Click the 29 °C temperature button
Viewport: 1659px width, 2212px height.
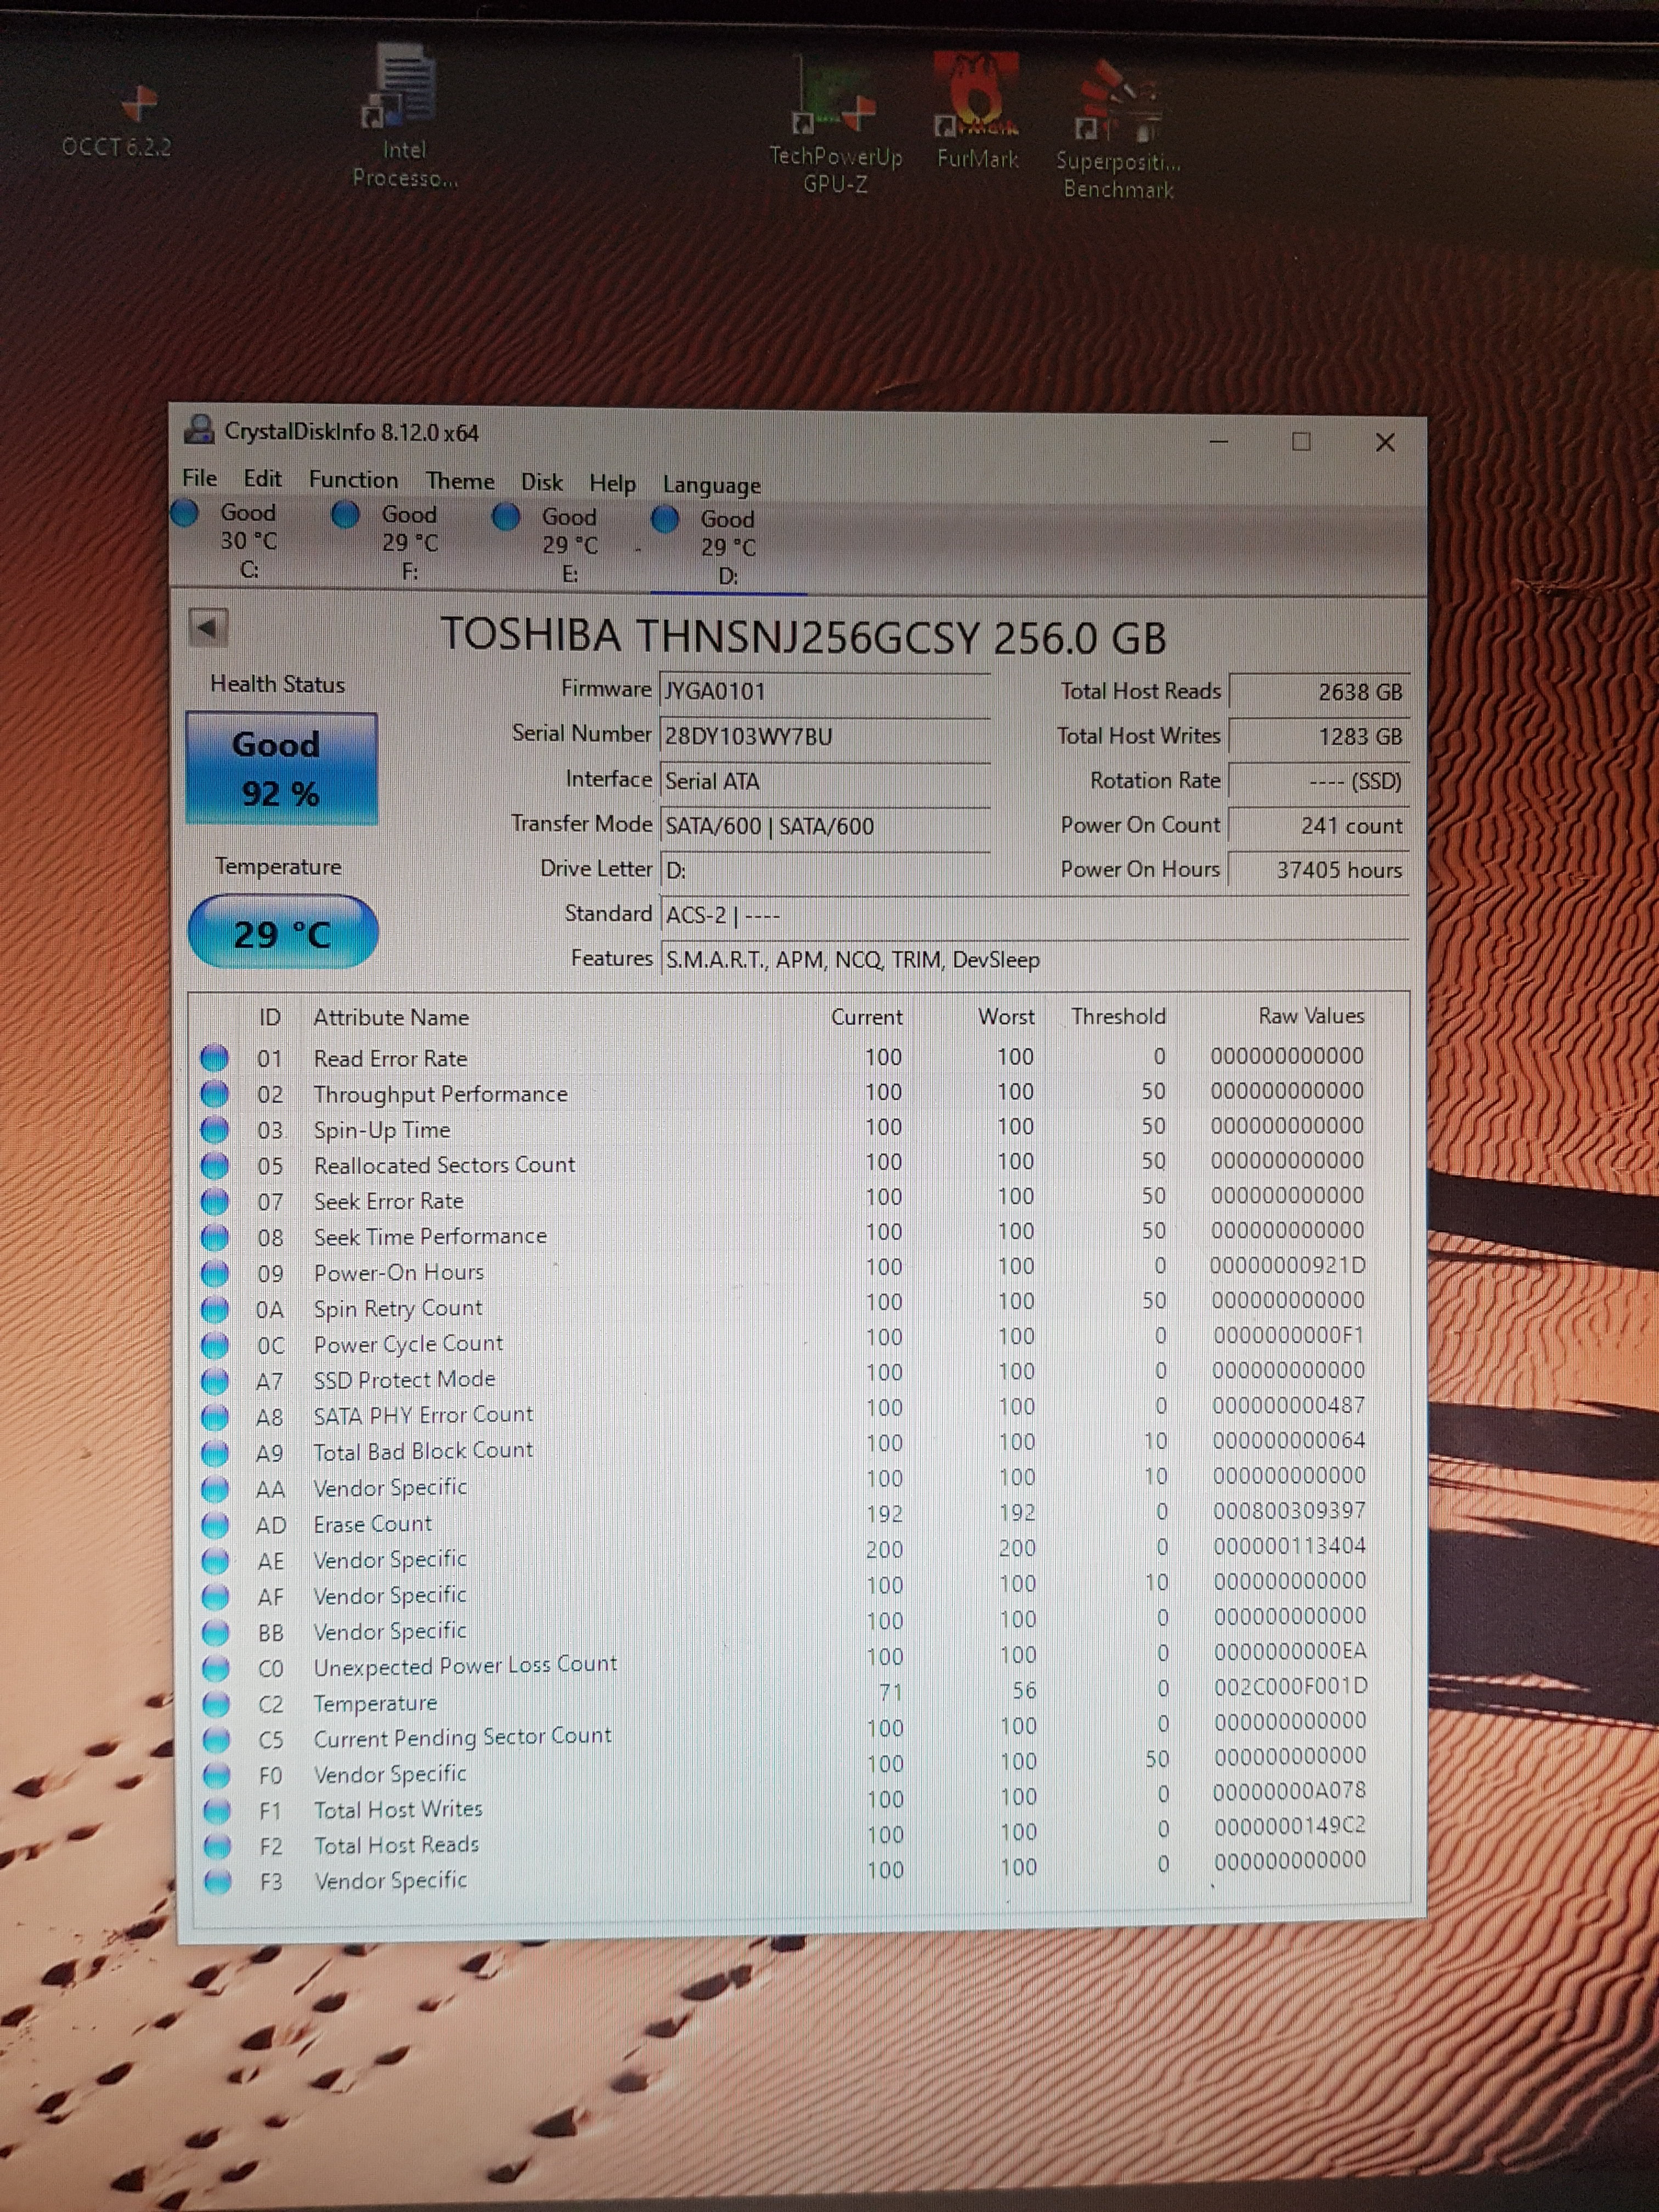(x=282, y=932)
